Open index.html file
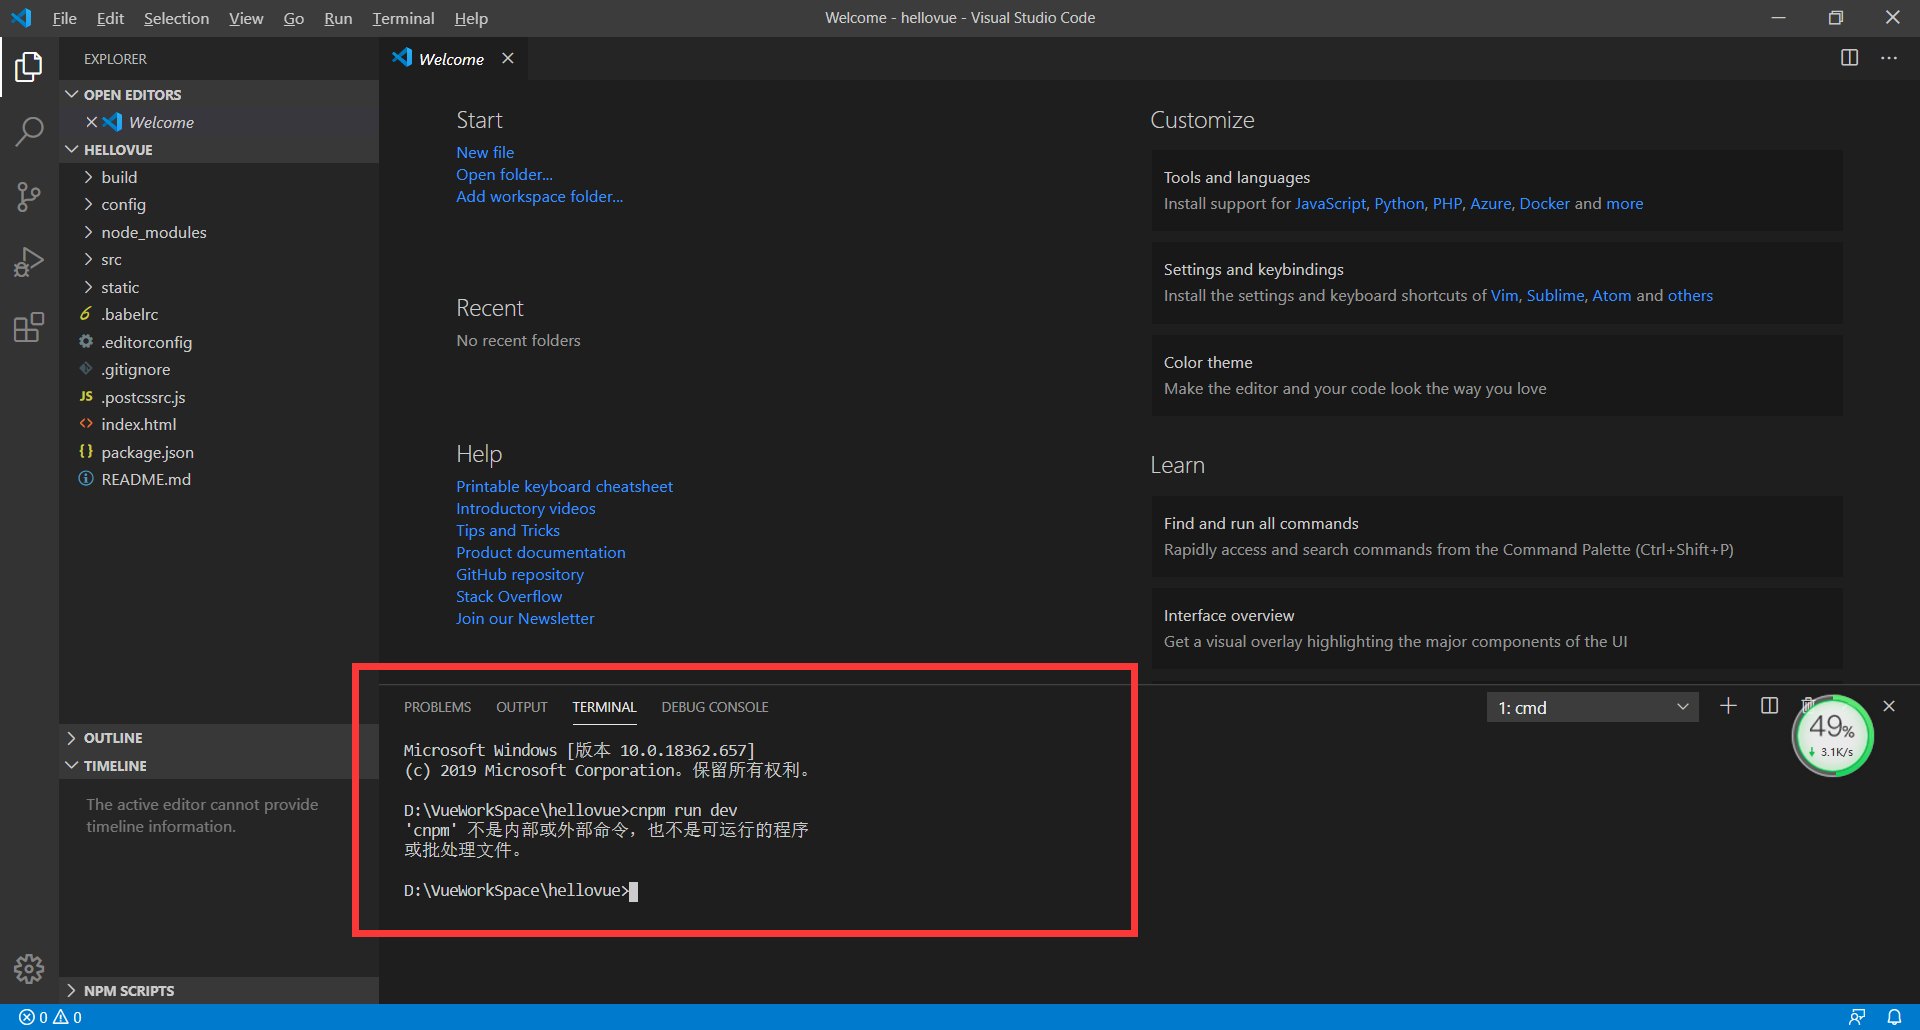The width and height of the screenshot is (1920, 1030). (219, 424)
